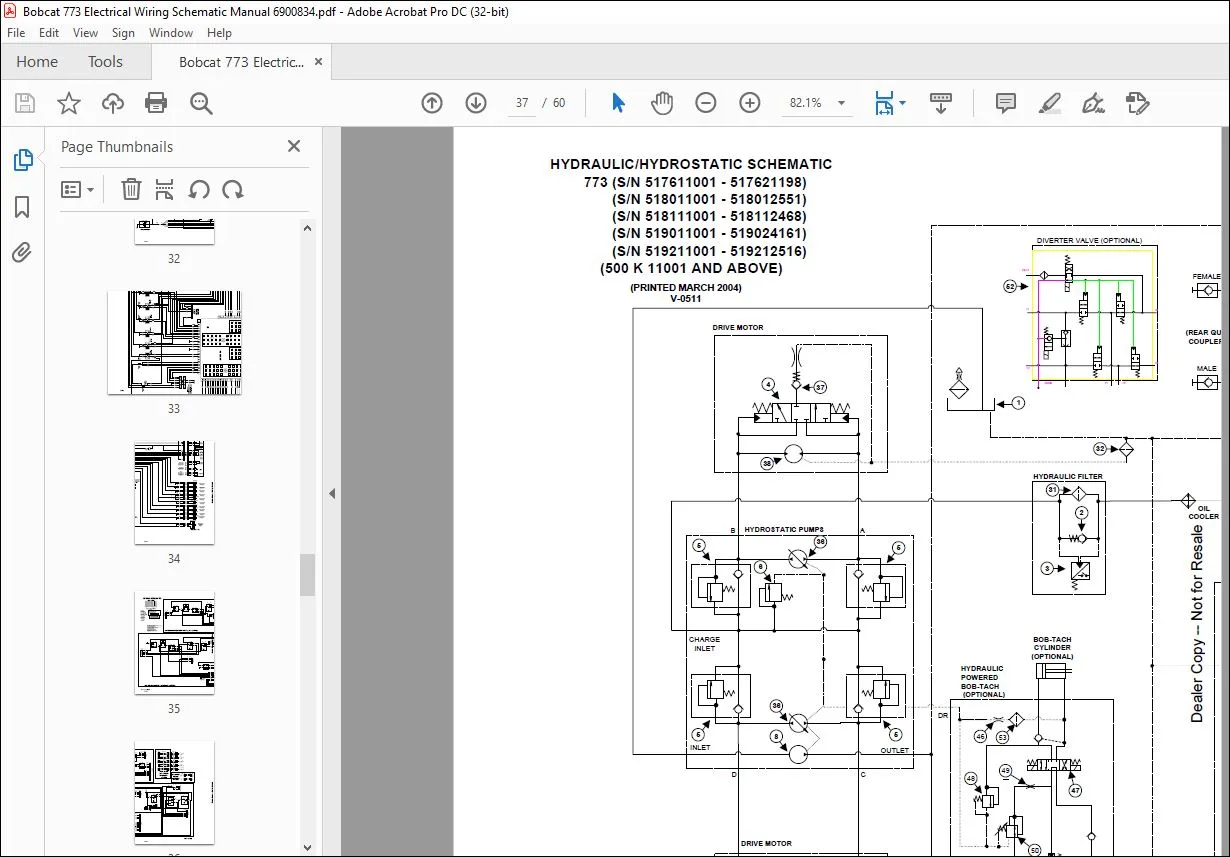Click the scrolling mode keyboard icon
The height and width of the screenshot is (857, 1230).
pyautogui.click(x=941, y=103)
